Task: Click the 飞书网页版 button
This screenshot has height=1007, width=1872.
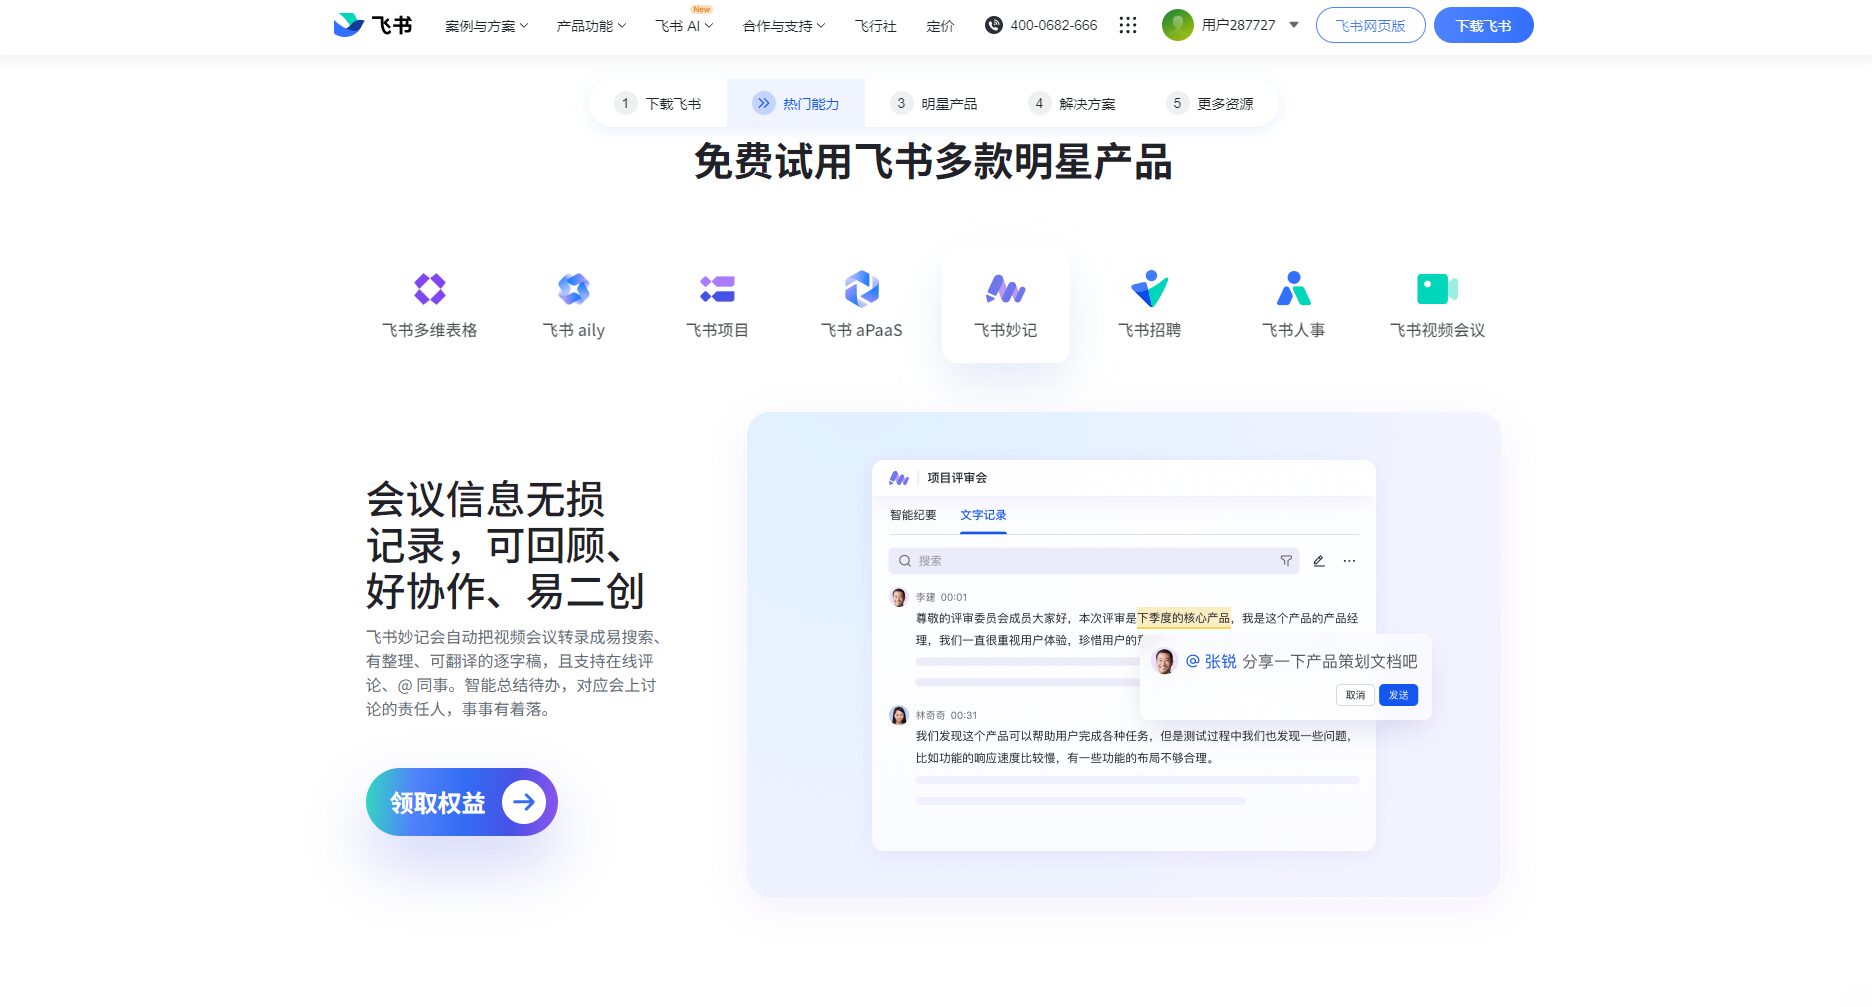Action: 1370,25
